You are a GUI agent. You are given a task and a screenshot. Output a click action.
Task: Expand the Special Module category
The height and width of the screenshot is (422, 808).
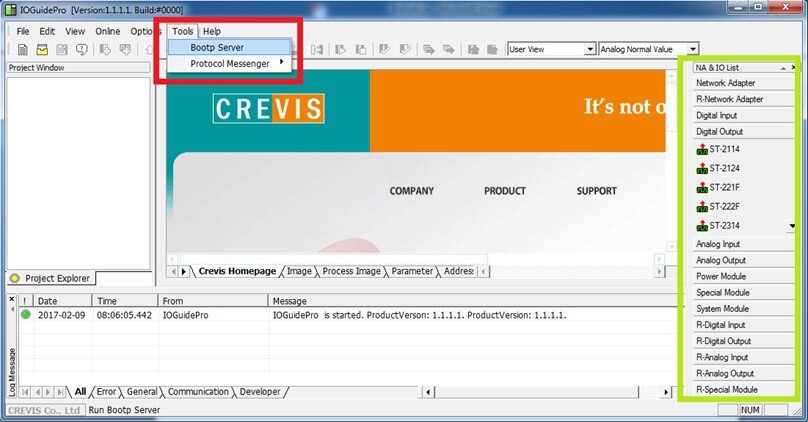click(x=744, y=293)
